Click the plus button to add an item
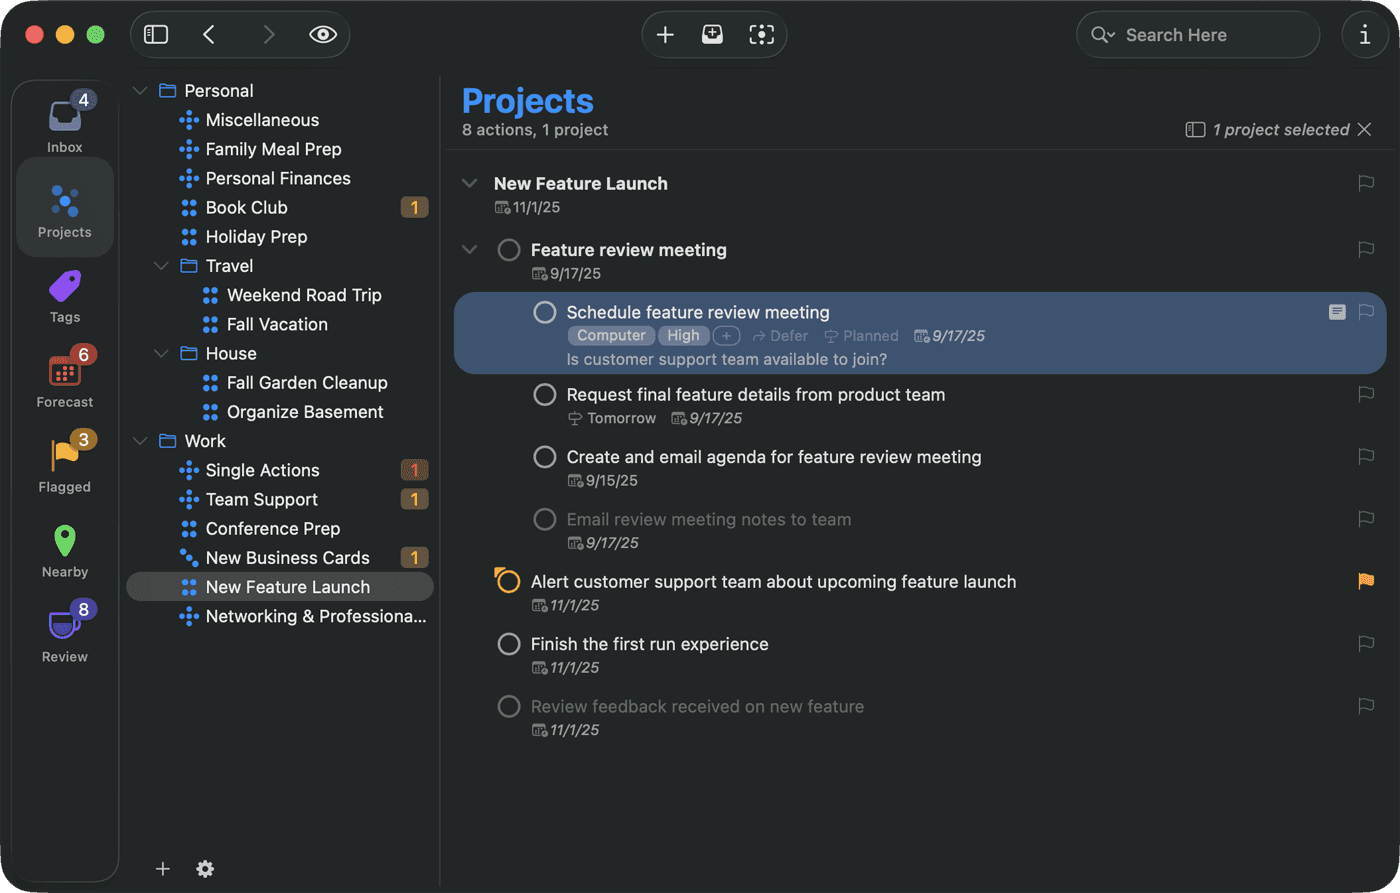This screenshot has height=893, width=1400. pos(664,34)
